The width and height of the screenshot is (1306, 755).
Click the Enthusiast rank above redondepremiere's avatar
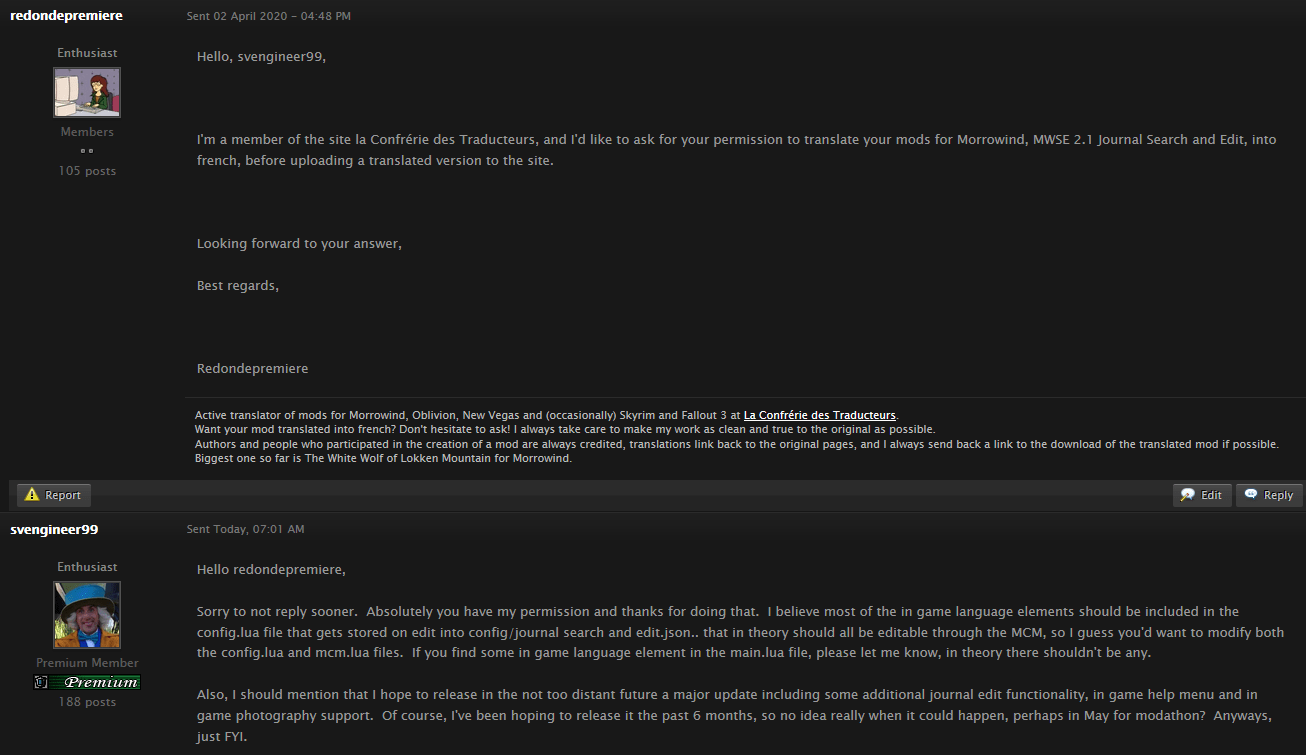click(87, 53)
